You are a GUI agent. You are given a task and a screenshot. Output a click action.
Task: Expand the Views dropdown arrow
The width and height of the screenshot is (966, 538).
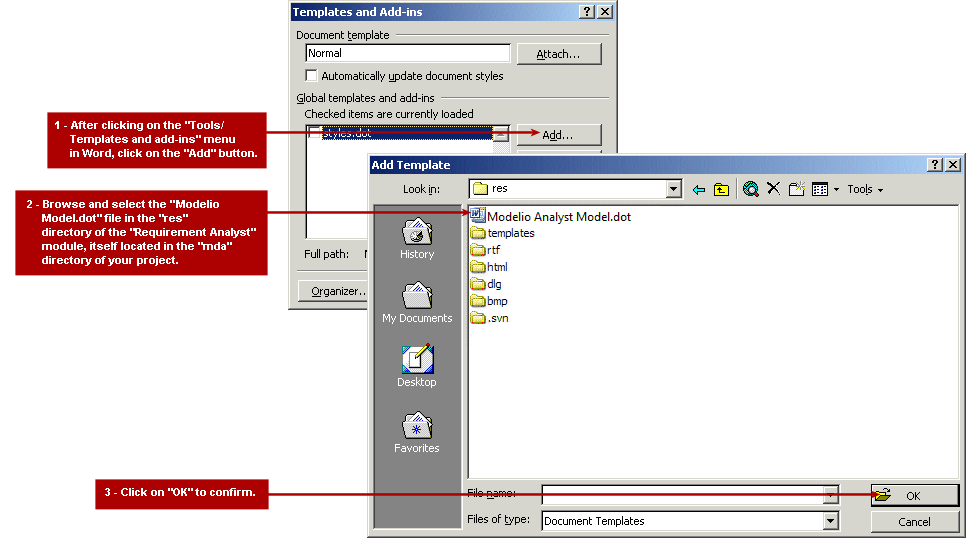coord(836,190)
